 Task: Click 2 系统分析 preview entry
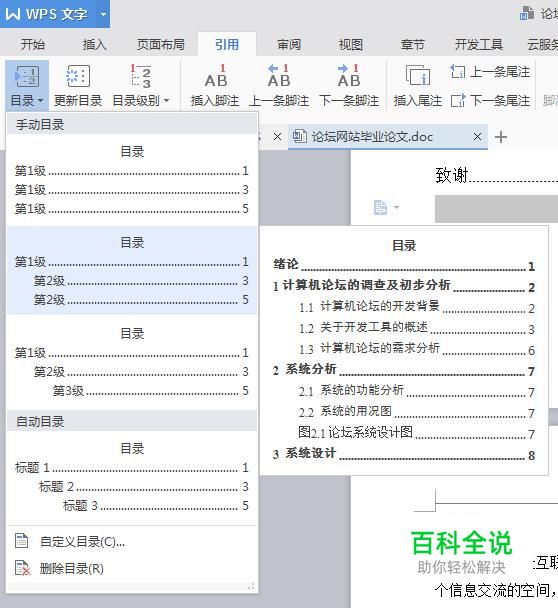click(404, 370)
